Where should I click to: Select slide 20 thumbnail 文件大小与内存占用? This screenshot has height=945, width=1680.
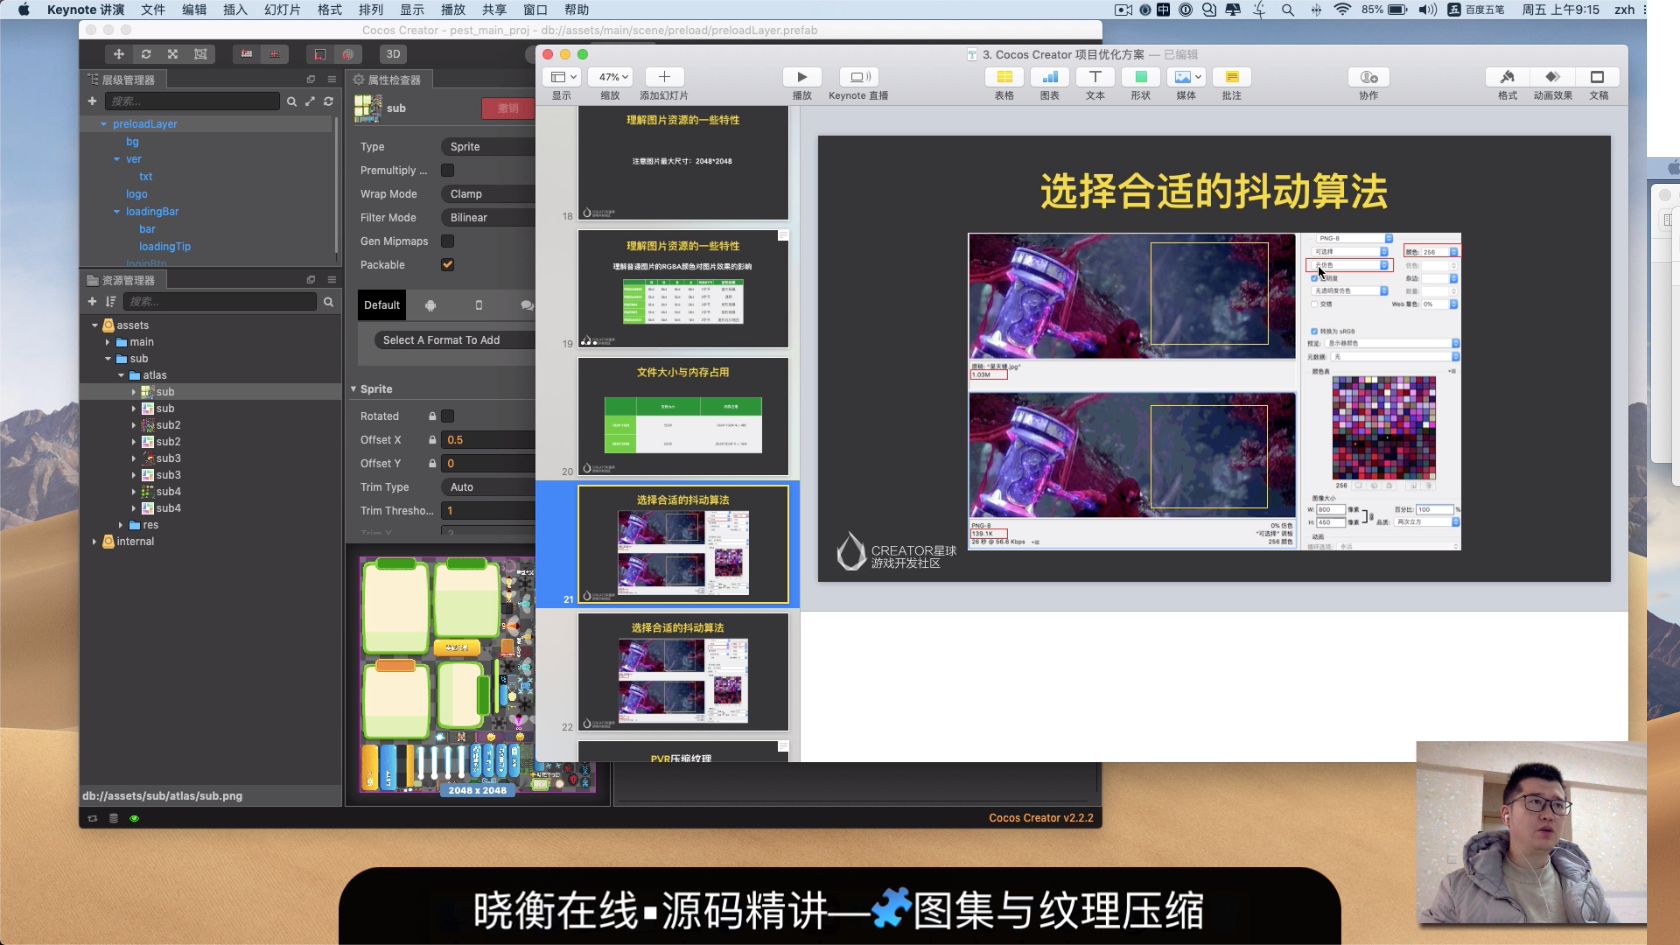click(683, 416)
